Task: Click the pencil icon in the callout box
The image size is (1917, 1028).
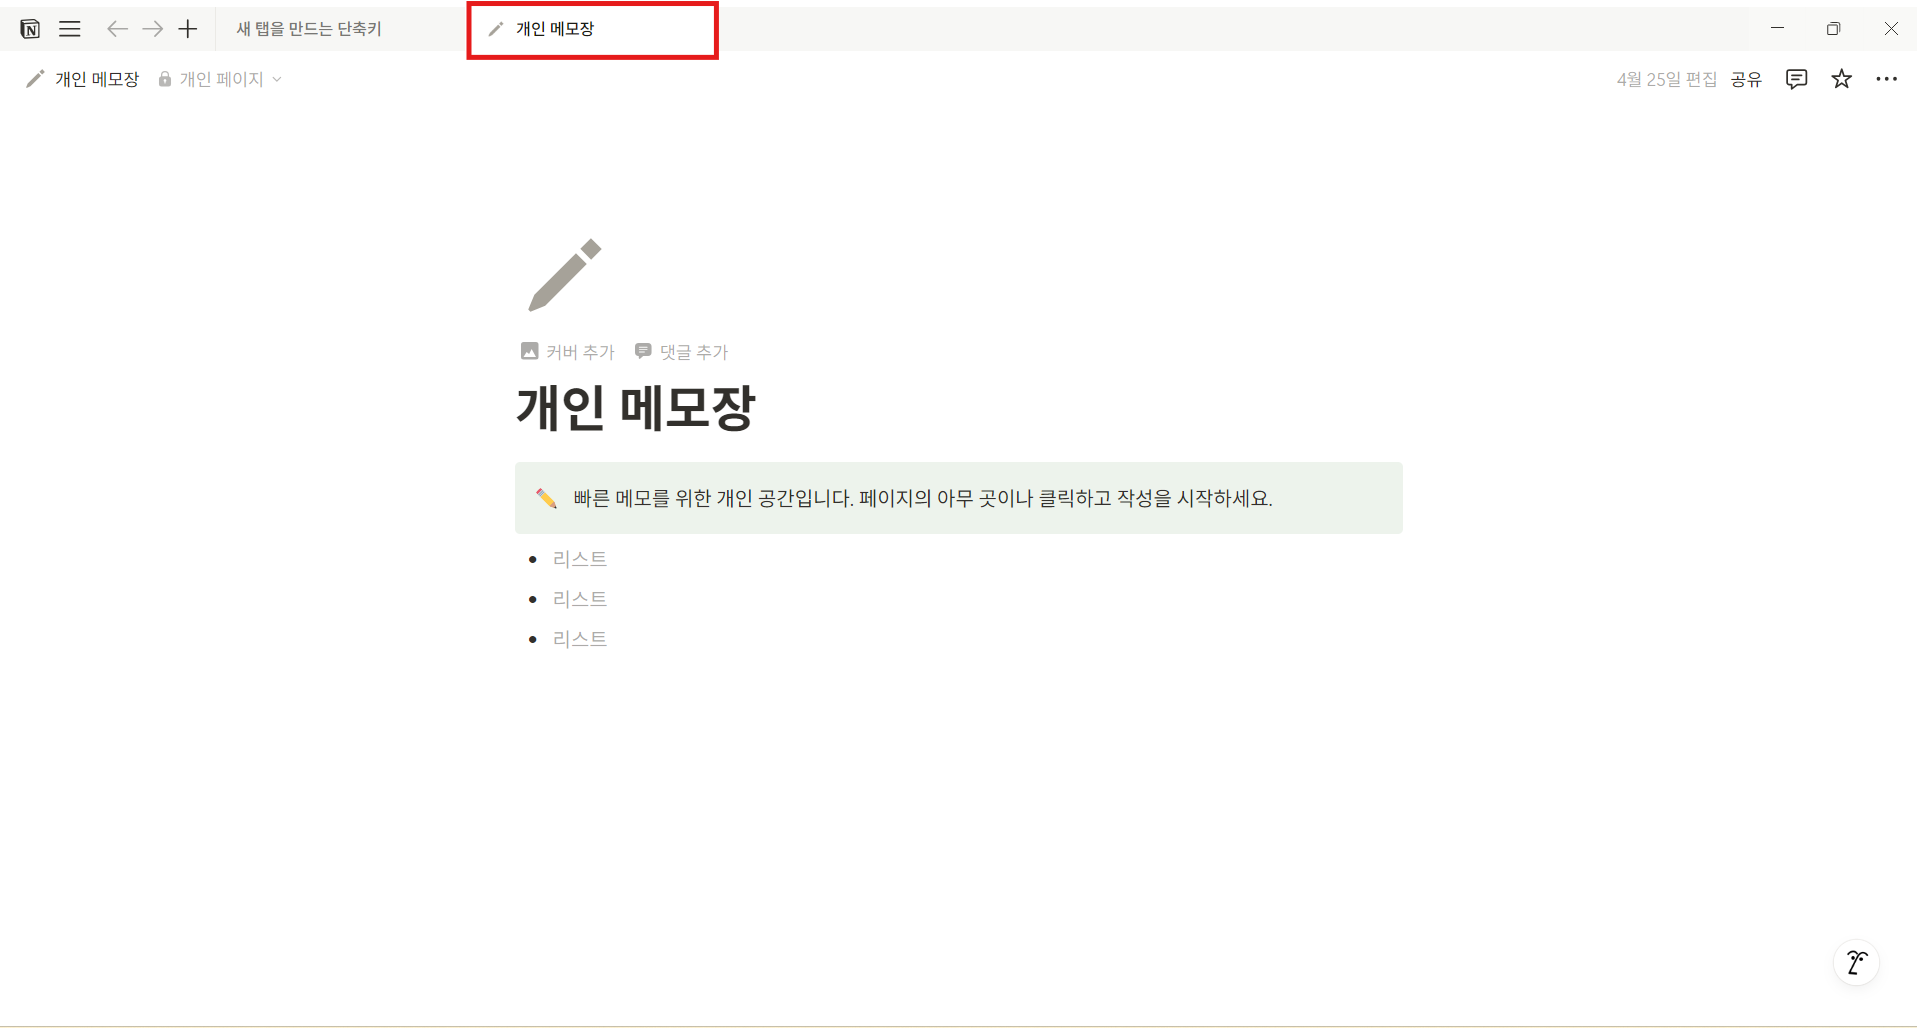Action: tap(546, 498)
